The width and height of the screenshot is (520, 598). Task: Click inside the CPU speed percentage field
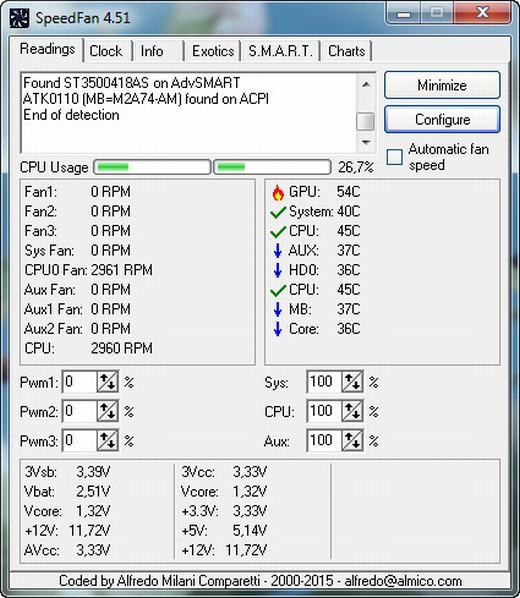point(324,411)
